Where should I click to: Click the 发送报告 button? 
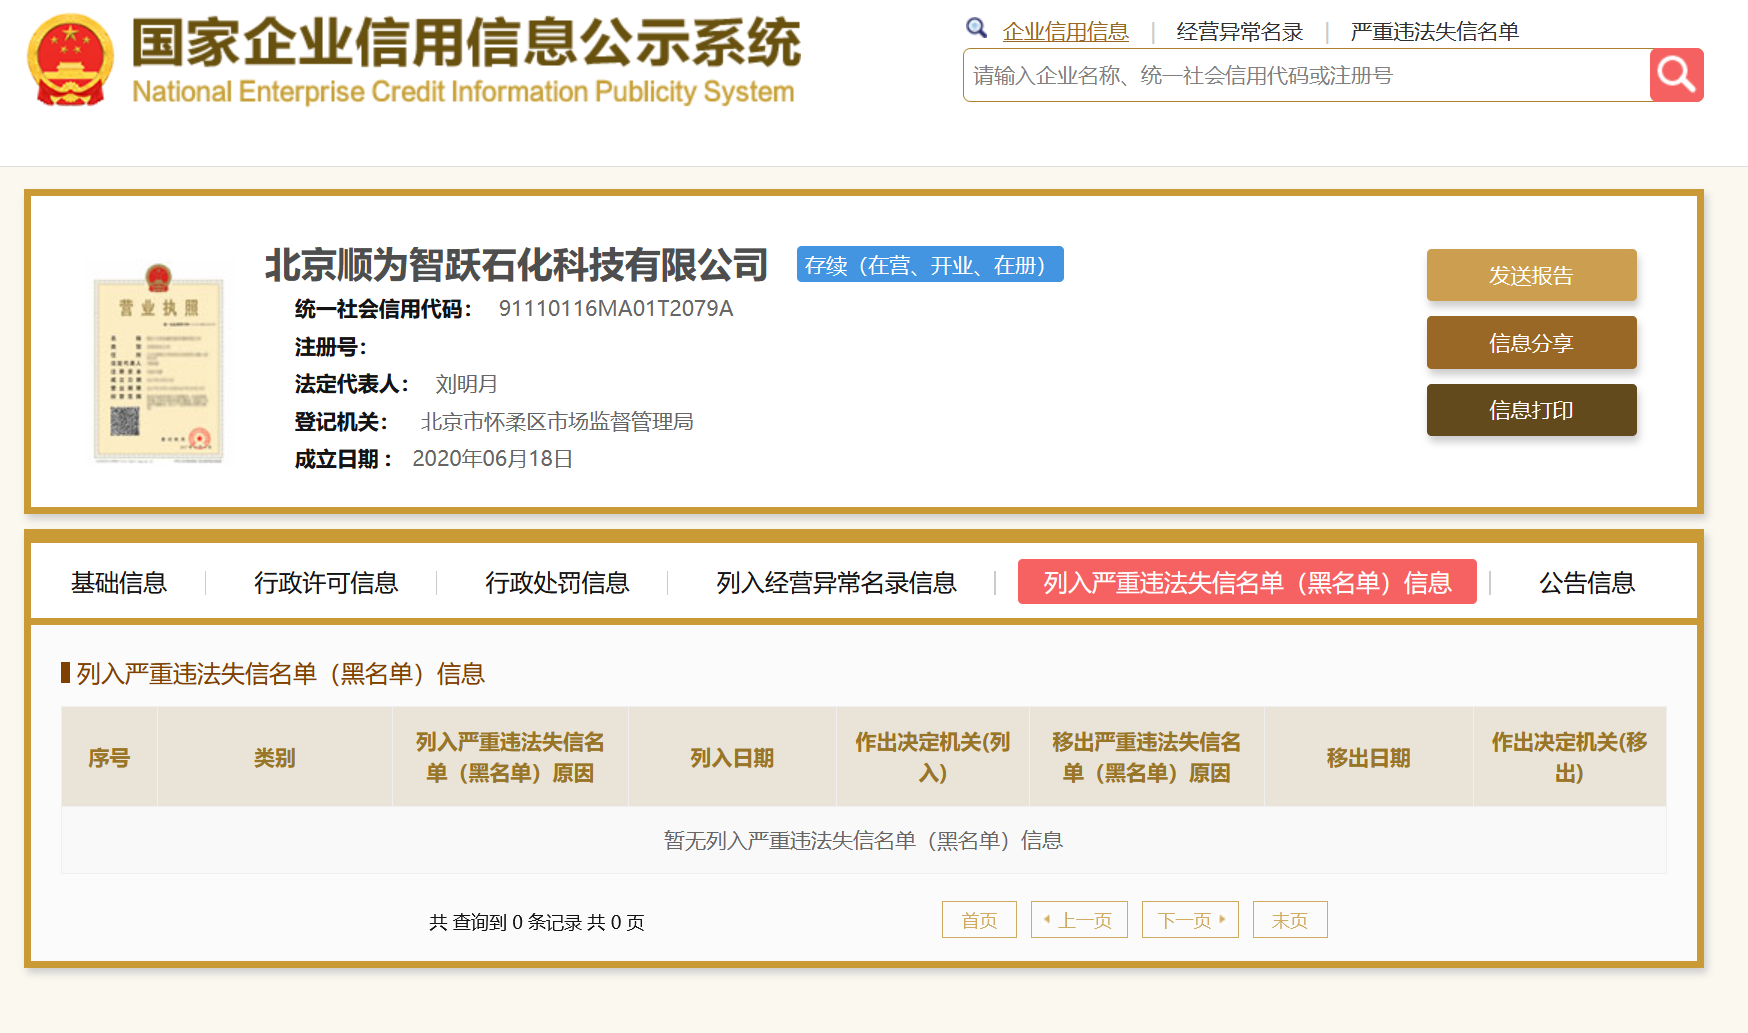(x=1531, y=275)
